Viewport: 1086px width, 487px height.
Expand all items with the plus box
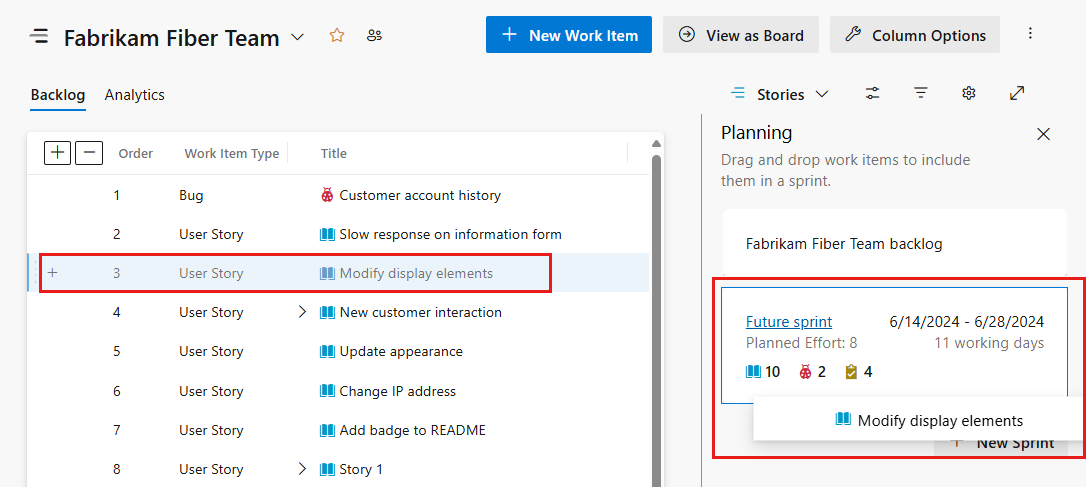click(x=58, y=153)
